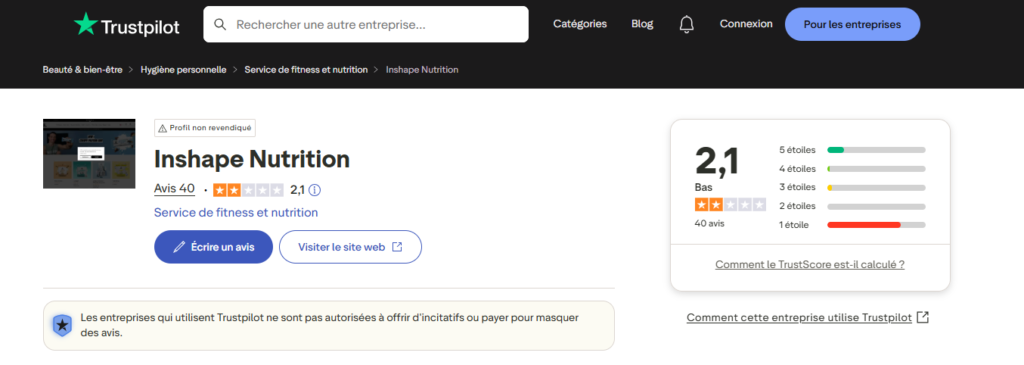The width and height of the screenshot is (1024, 365).
Task: Open the Connexion link
Action: point(746,24)
